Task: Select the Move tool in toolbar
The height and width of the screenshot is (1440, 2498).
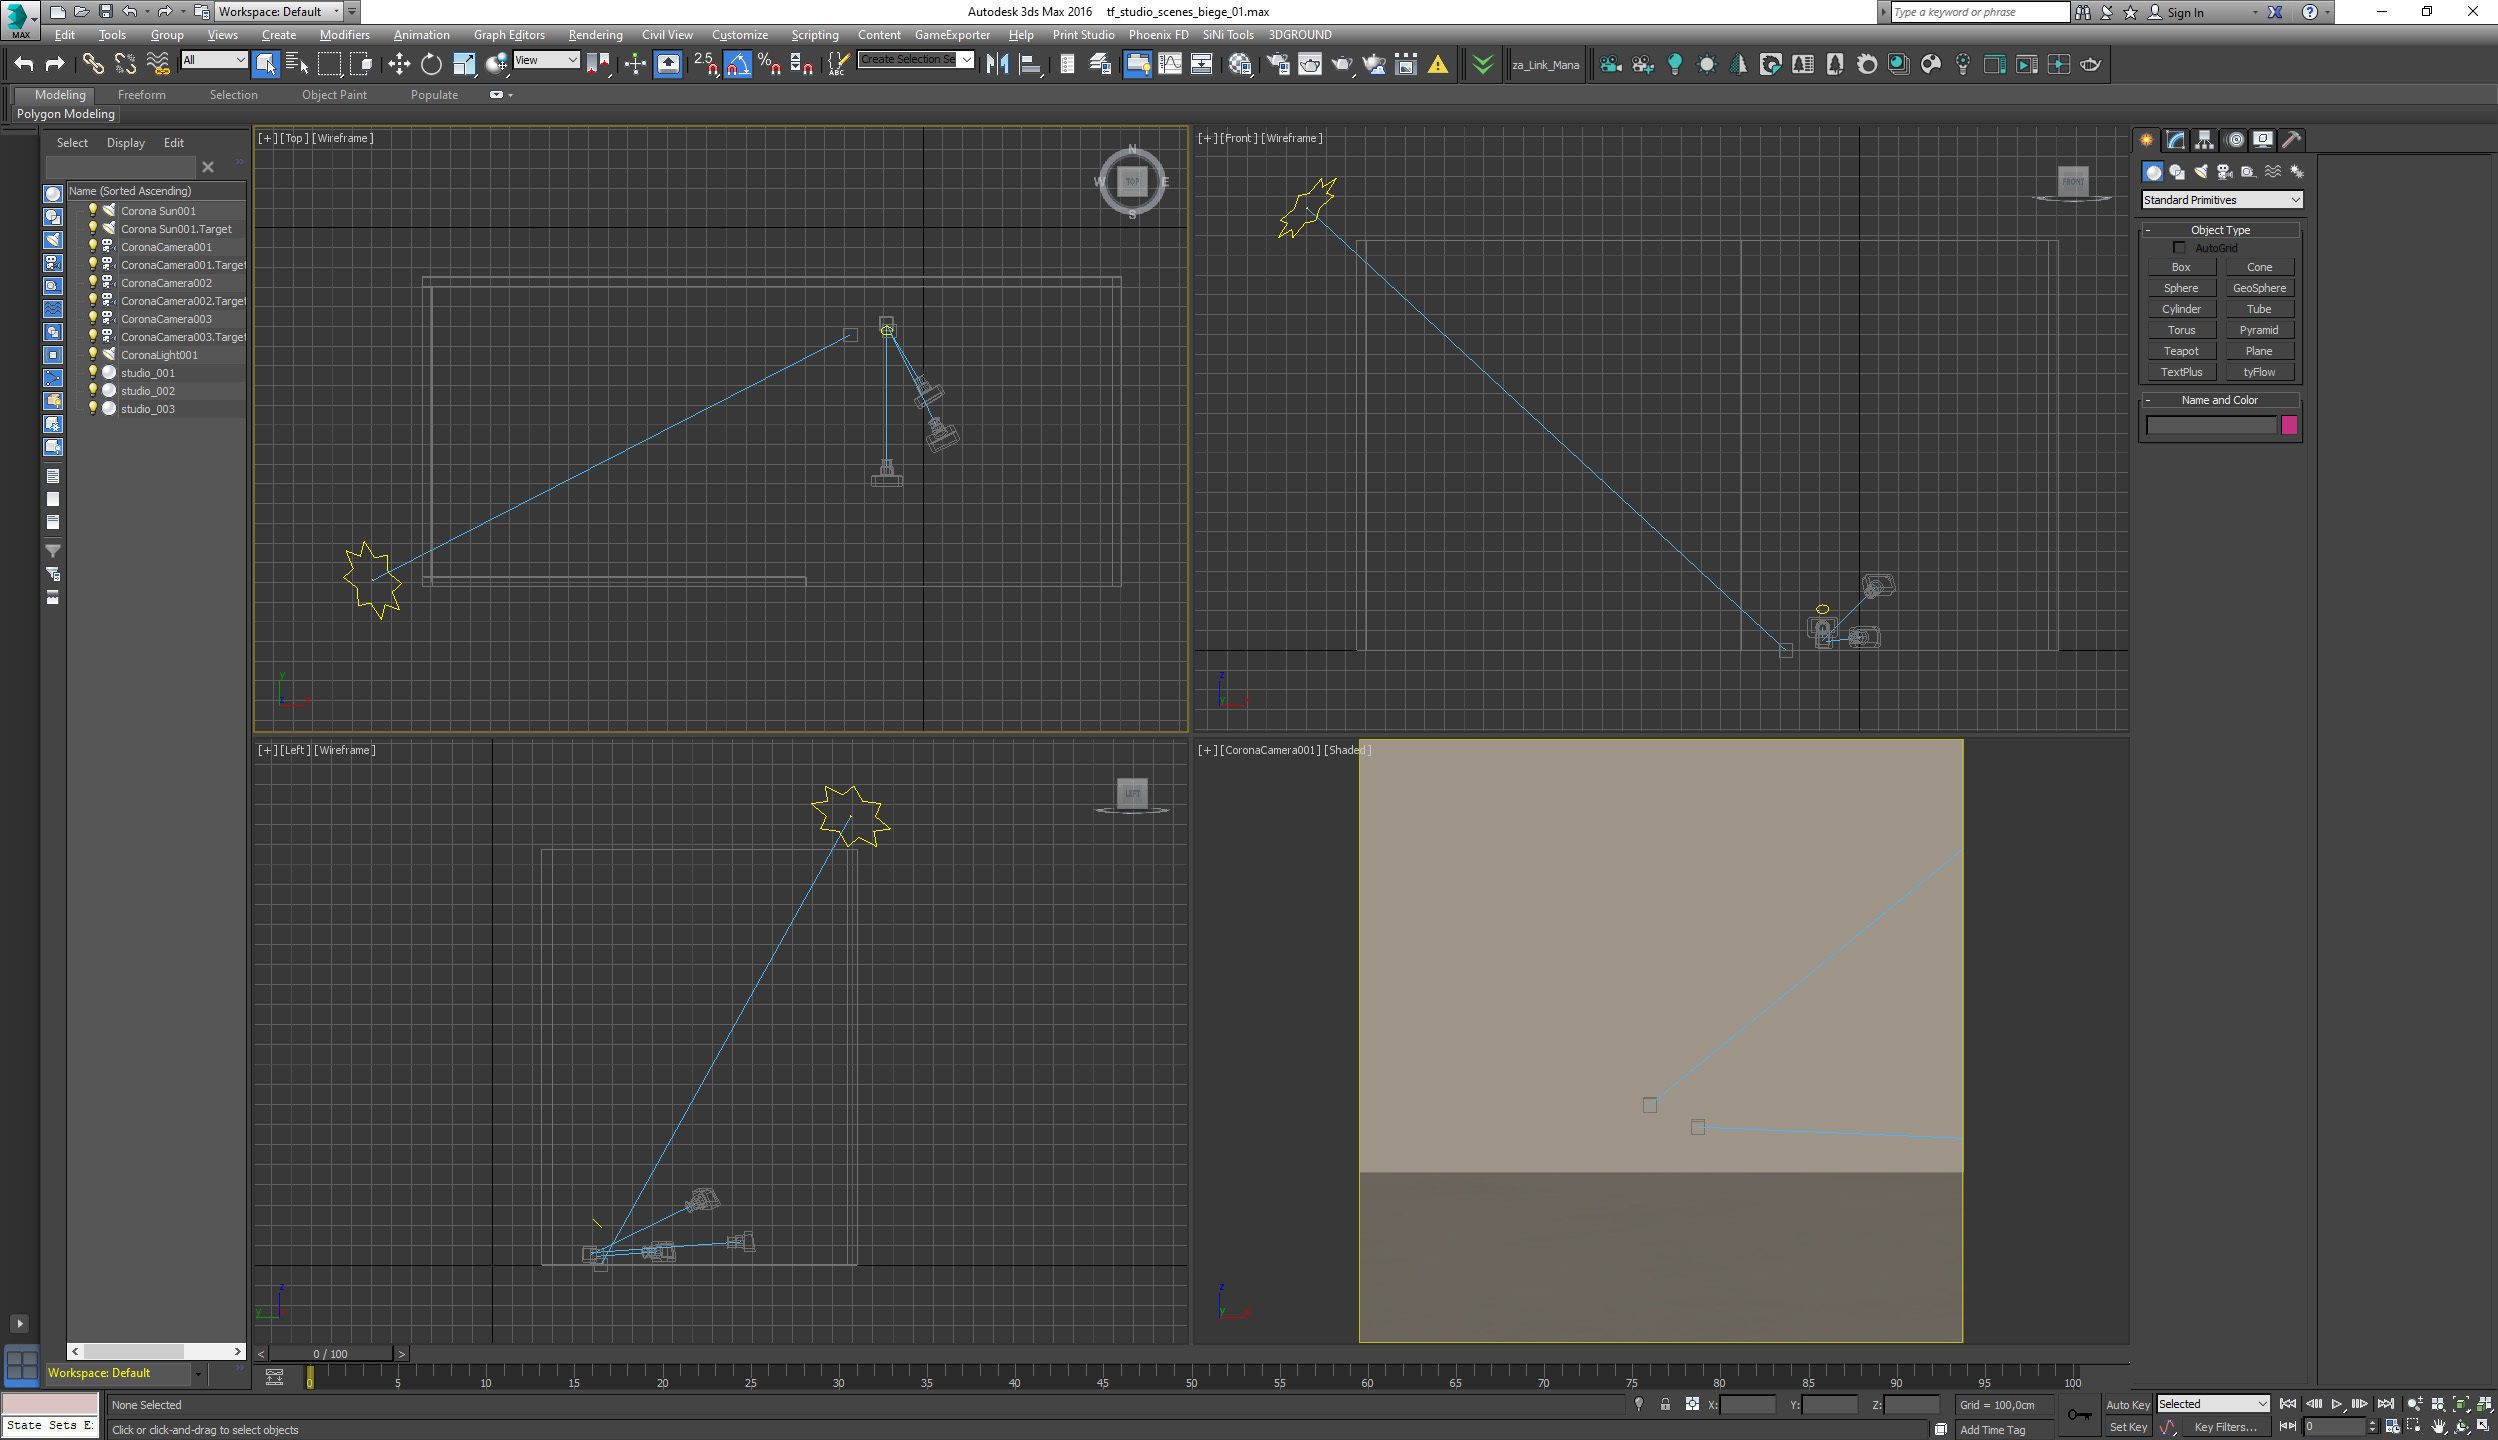Action: click(x=399, y=65)
